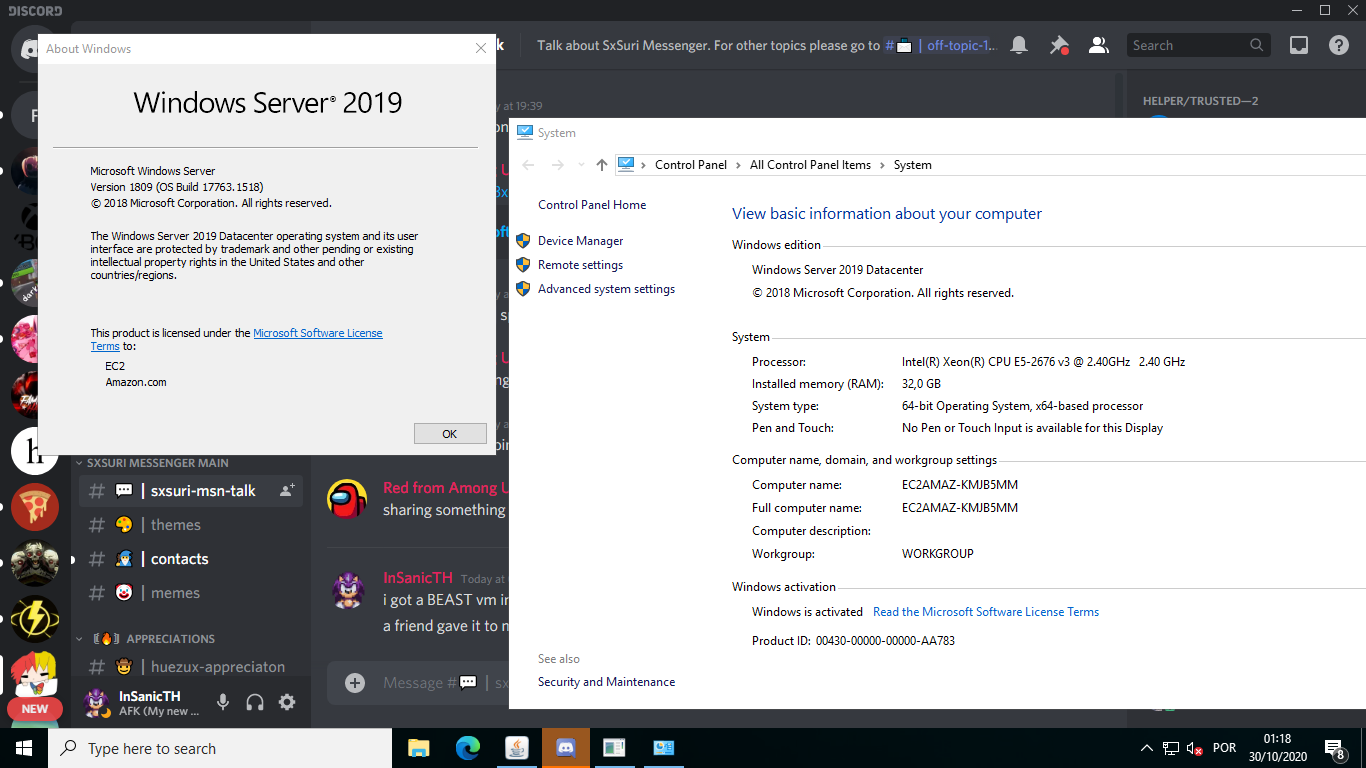The height and width of the screenshot is (768, 1366).
Task: Open Security and Maintenance link
Action: tap(606, 682)
